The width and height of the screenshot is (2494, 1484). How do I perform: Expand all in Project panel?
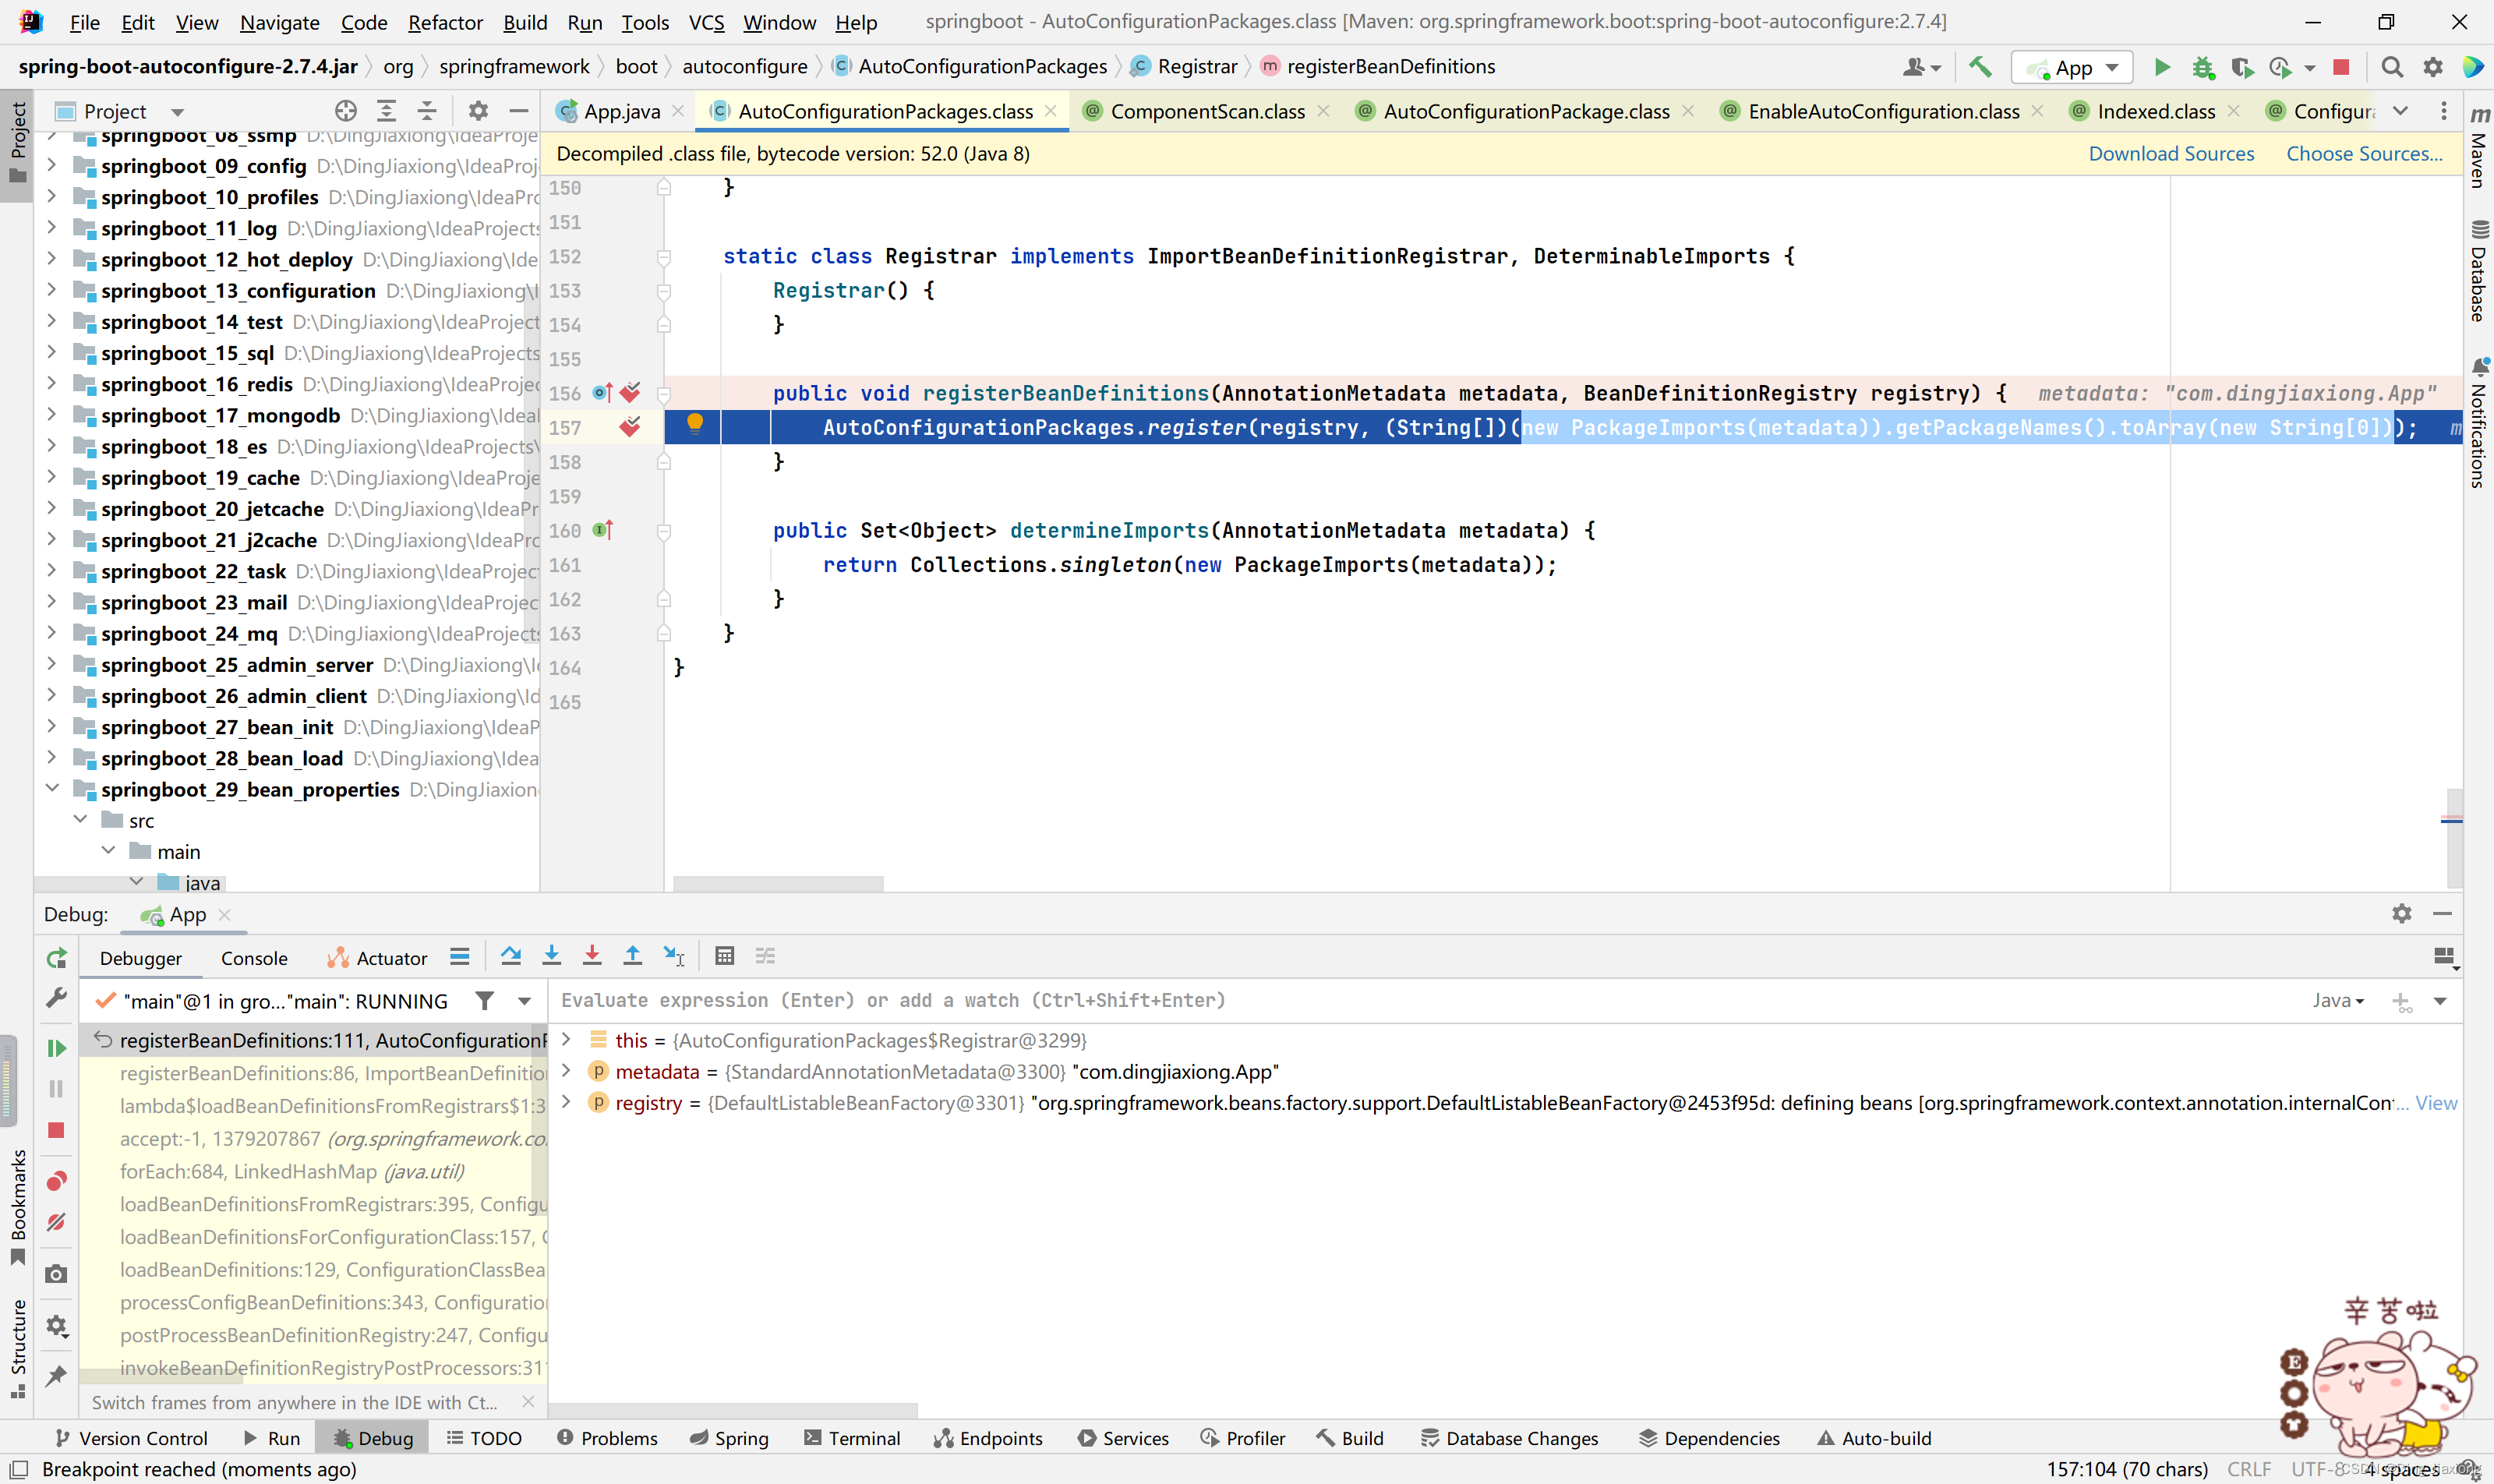click(386, 111)
